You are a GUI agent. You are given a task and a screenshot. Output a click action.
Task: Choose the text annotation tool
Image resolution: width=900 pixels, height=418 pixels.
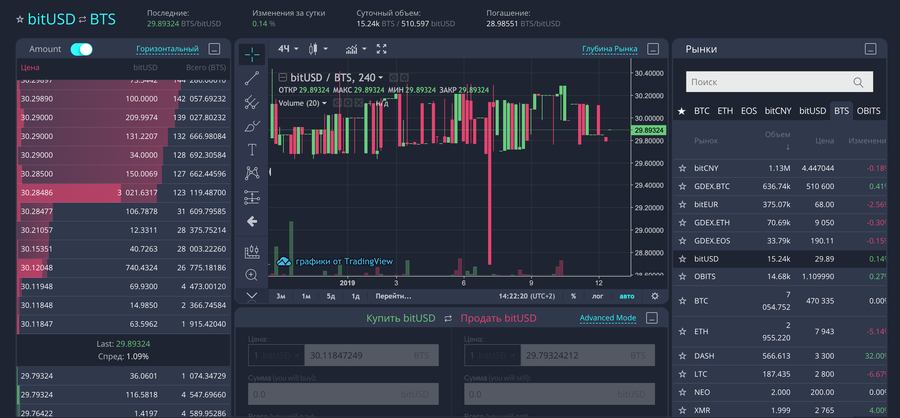[252, 149]
